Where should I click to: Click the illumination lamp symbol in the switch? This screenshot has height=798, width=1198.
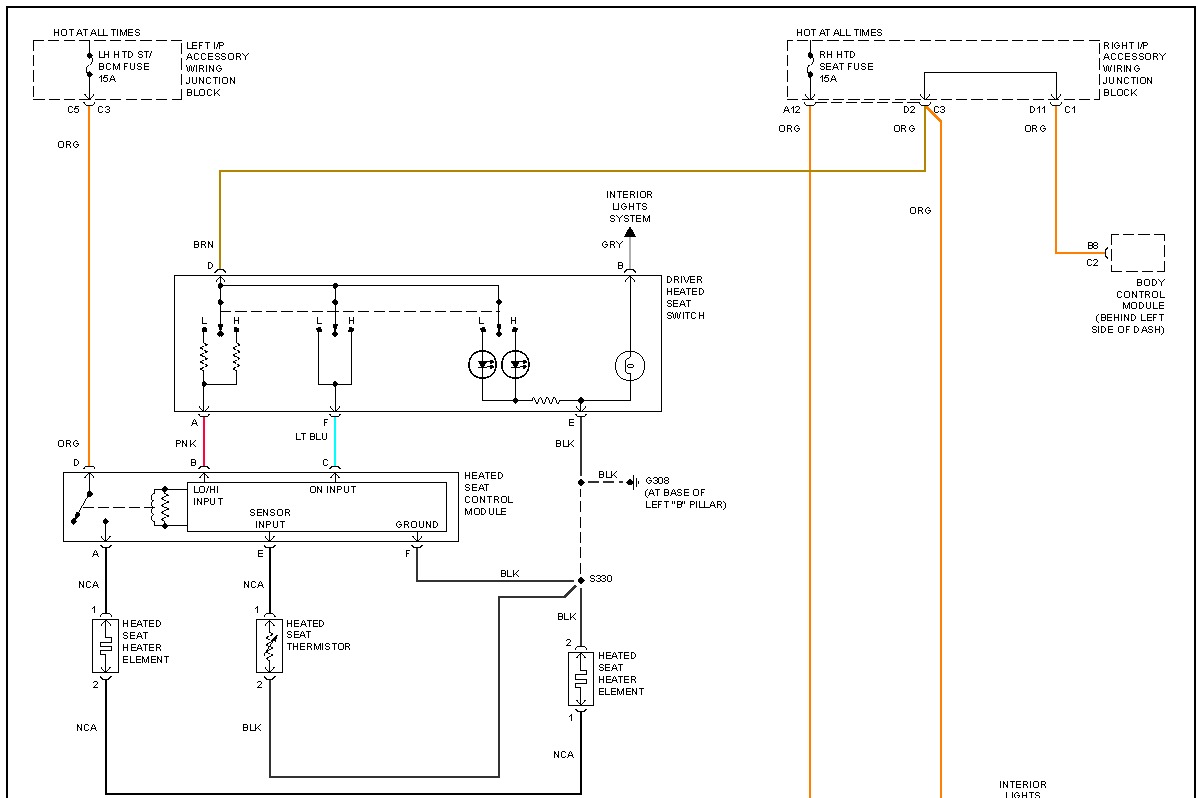click(x=630, y=365)
